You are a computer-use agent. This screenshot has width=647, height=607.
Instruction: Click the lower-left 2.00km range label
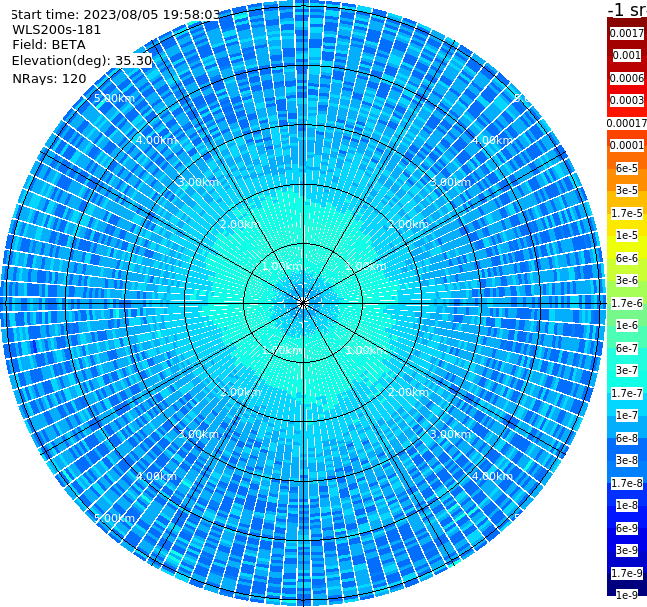[240, 392]
